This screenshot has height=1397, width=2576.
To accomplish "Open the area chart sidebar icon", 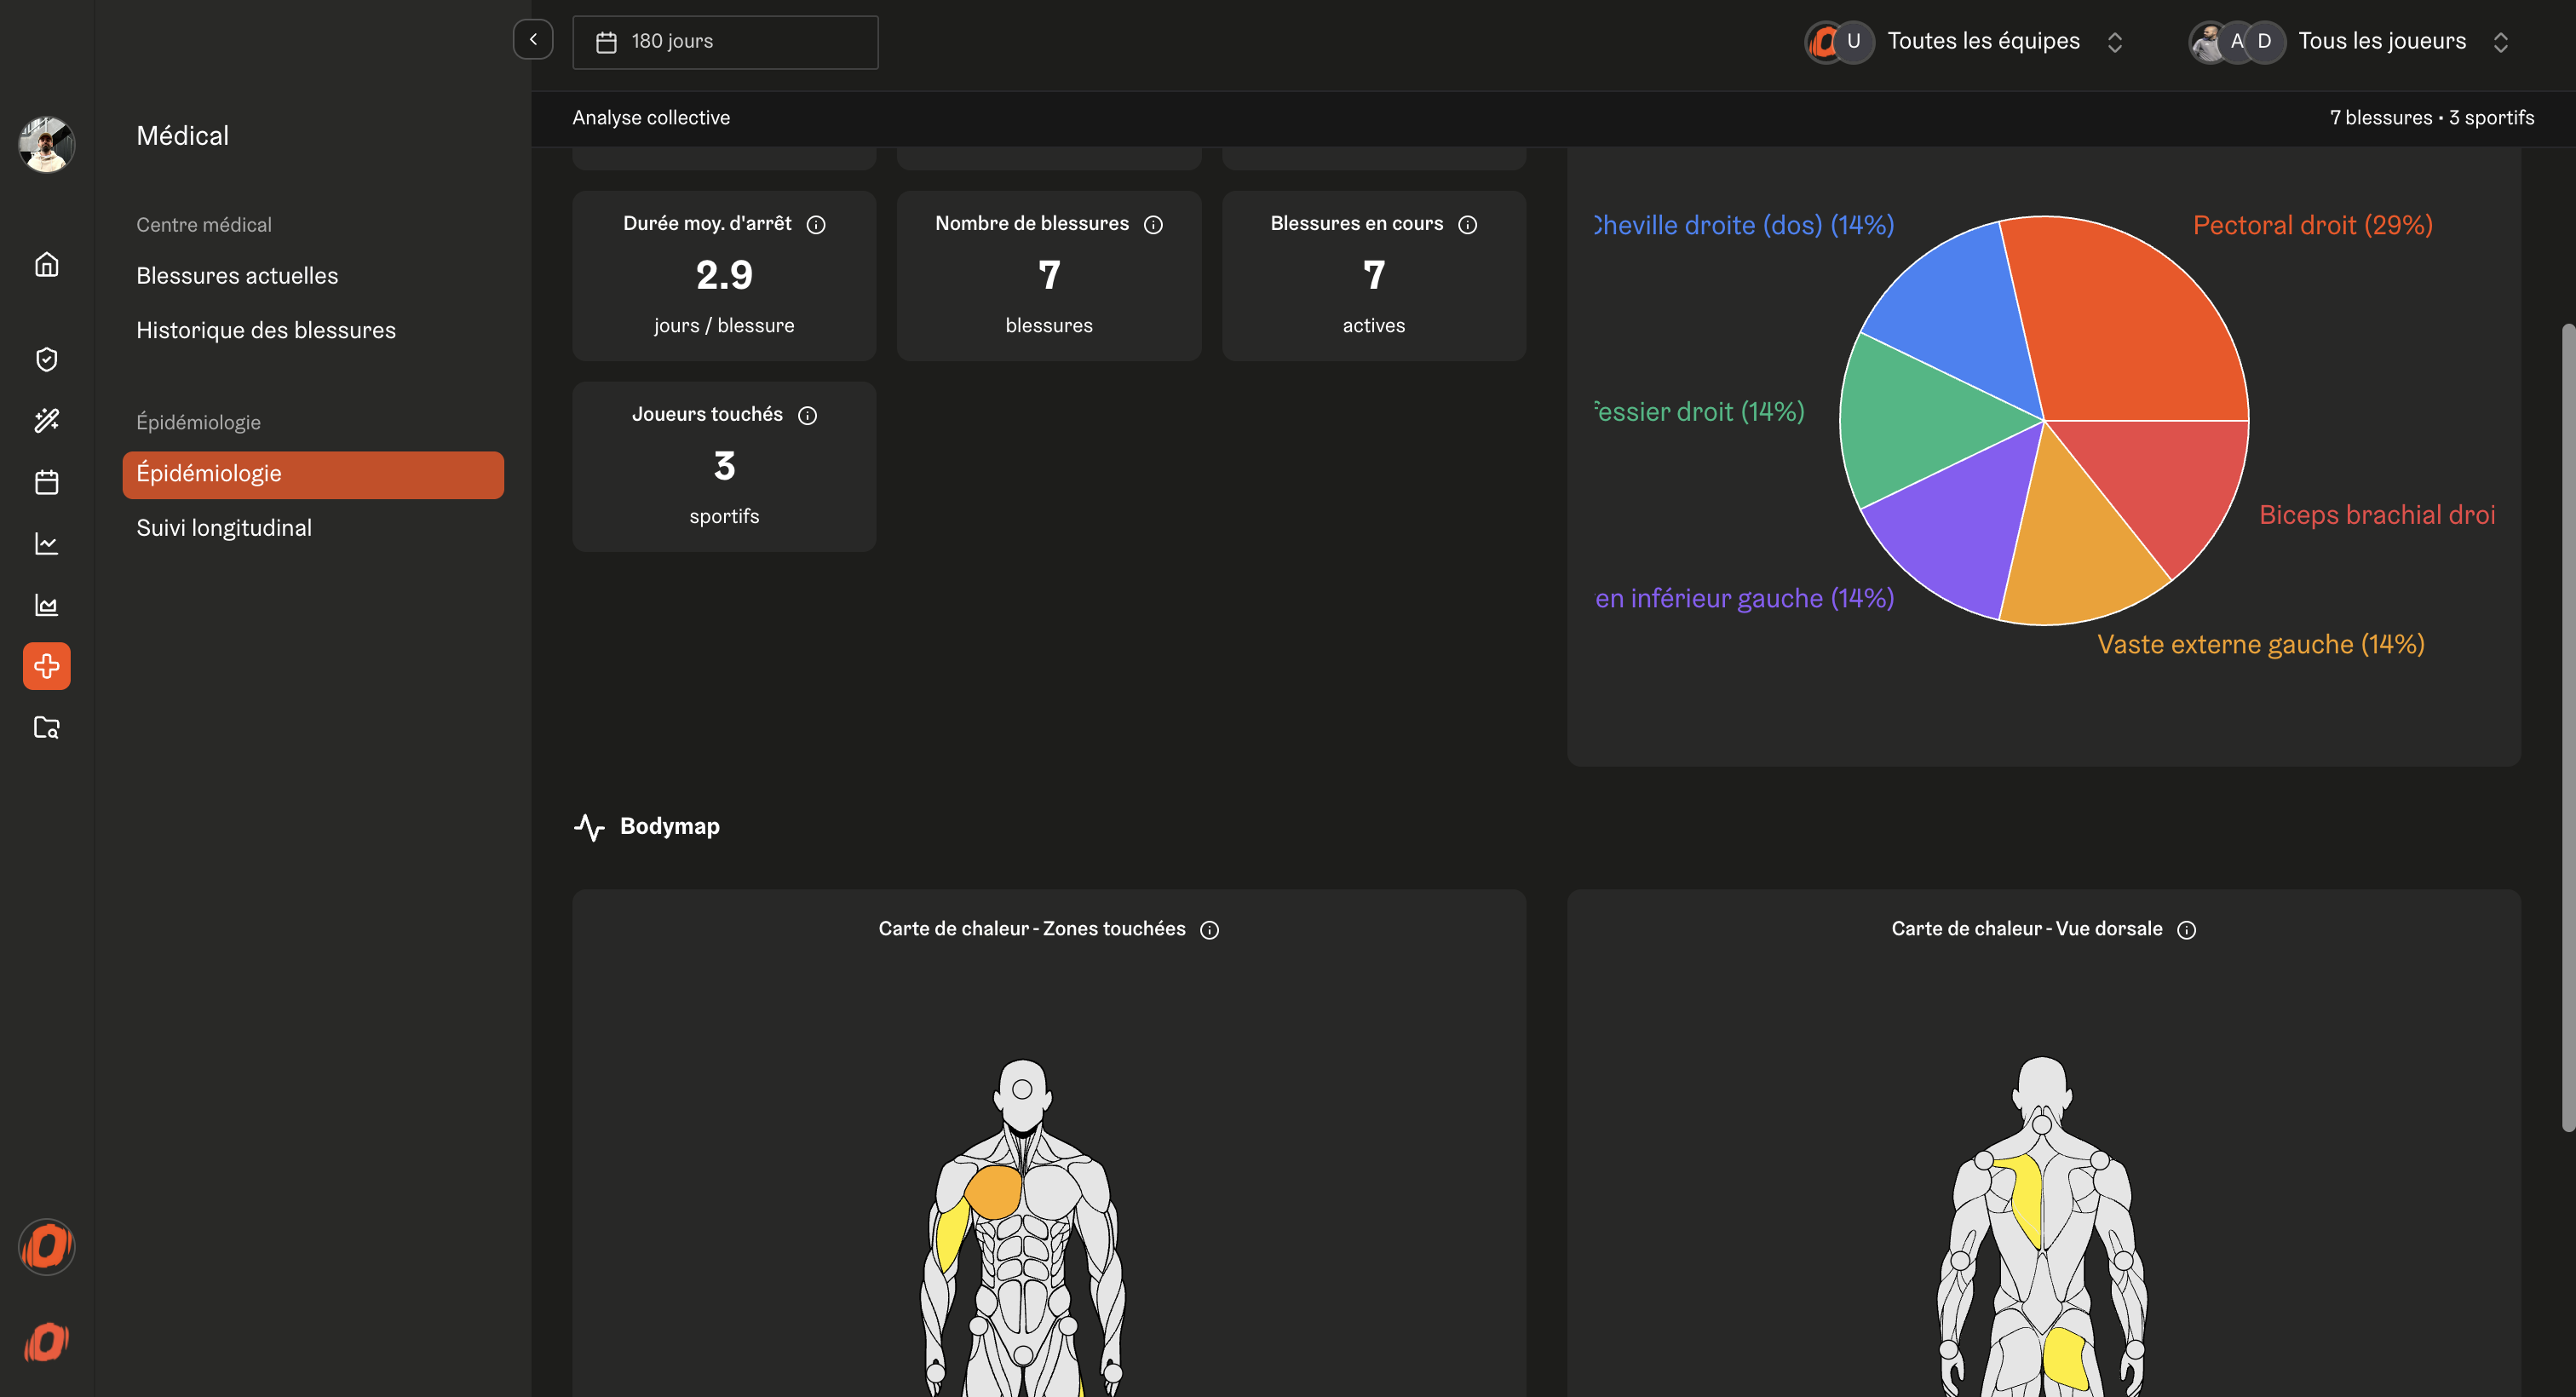I will 46,605.
